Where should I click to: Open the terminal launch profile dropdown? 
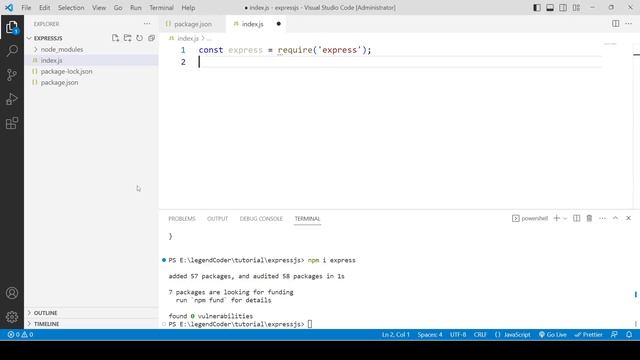tap(565, 218)
